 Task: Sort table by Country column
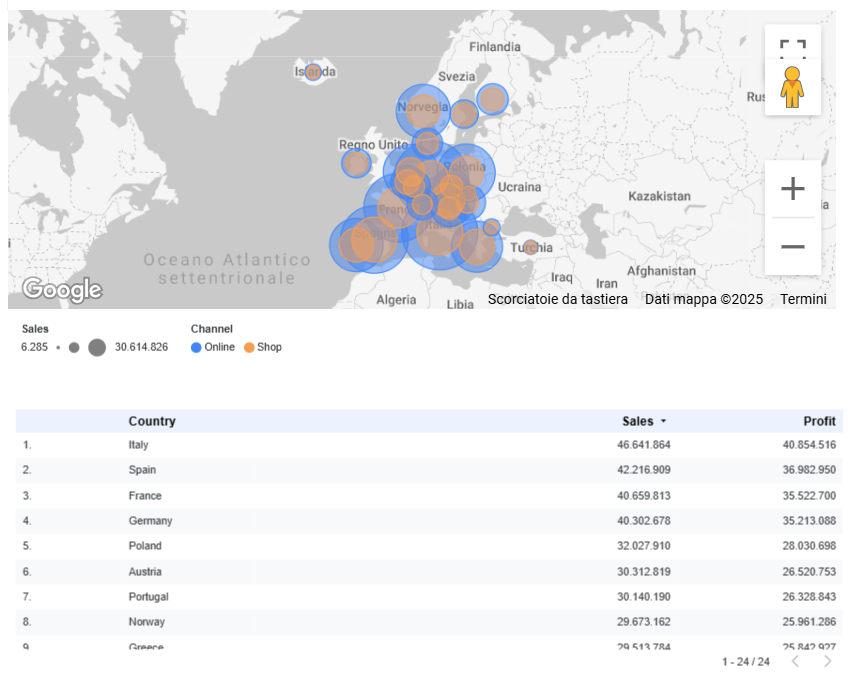[x=152, y=421]
